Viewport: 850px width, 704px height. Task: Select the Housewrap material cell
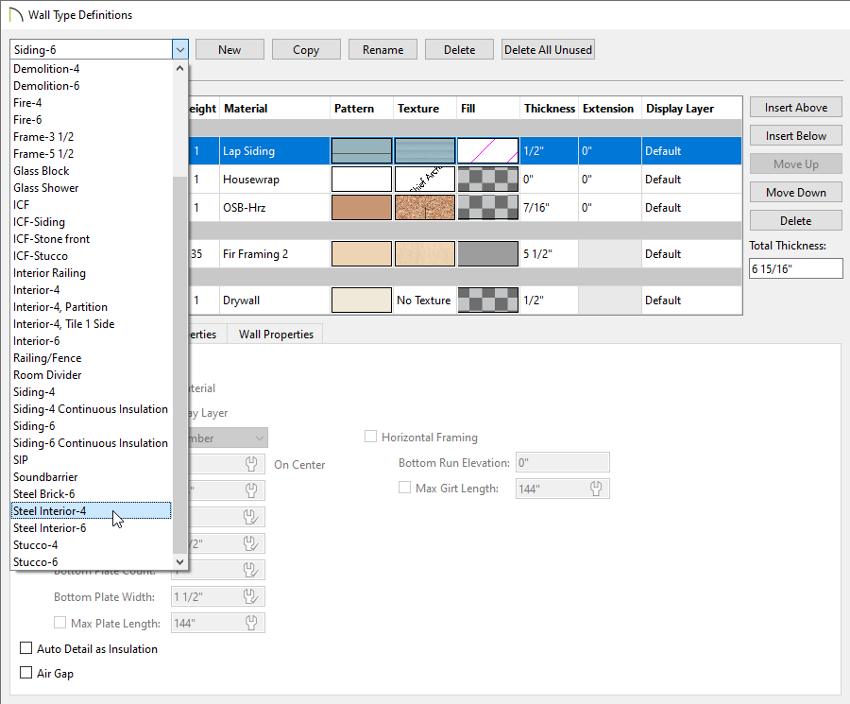click(275, 179)
